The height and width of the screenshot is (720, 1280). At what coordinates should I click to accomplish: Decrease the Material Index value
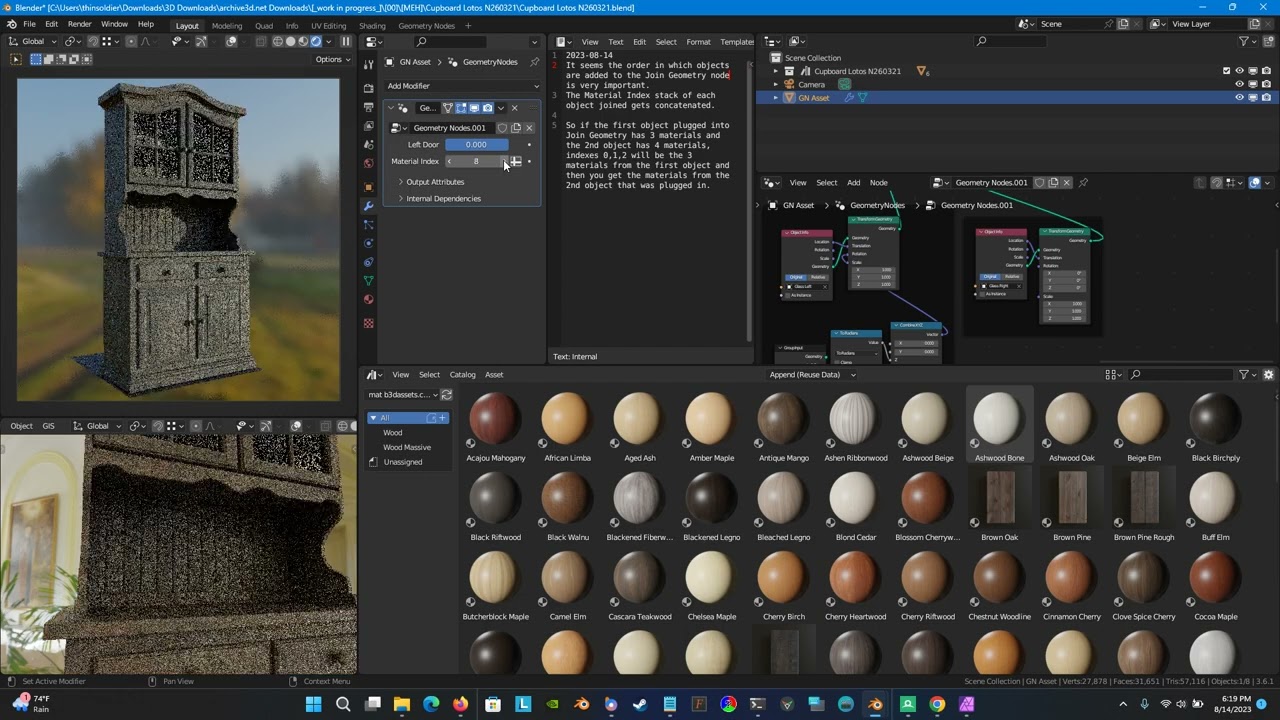point(450,162)
